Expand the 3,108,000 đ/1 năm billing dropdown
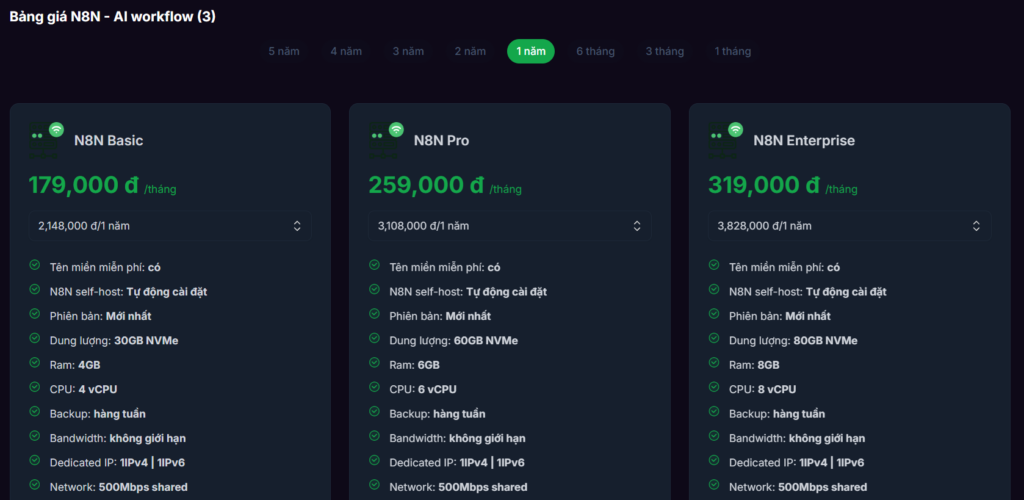 click(x=510, y=226)
